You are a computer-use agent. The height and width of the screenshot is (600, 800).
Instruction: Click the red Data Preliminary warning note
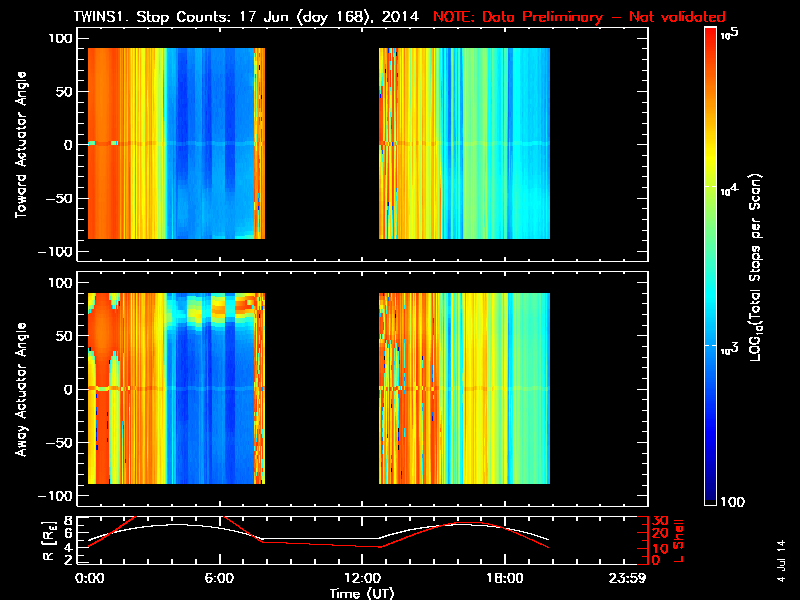(579, 17)
